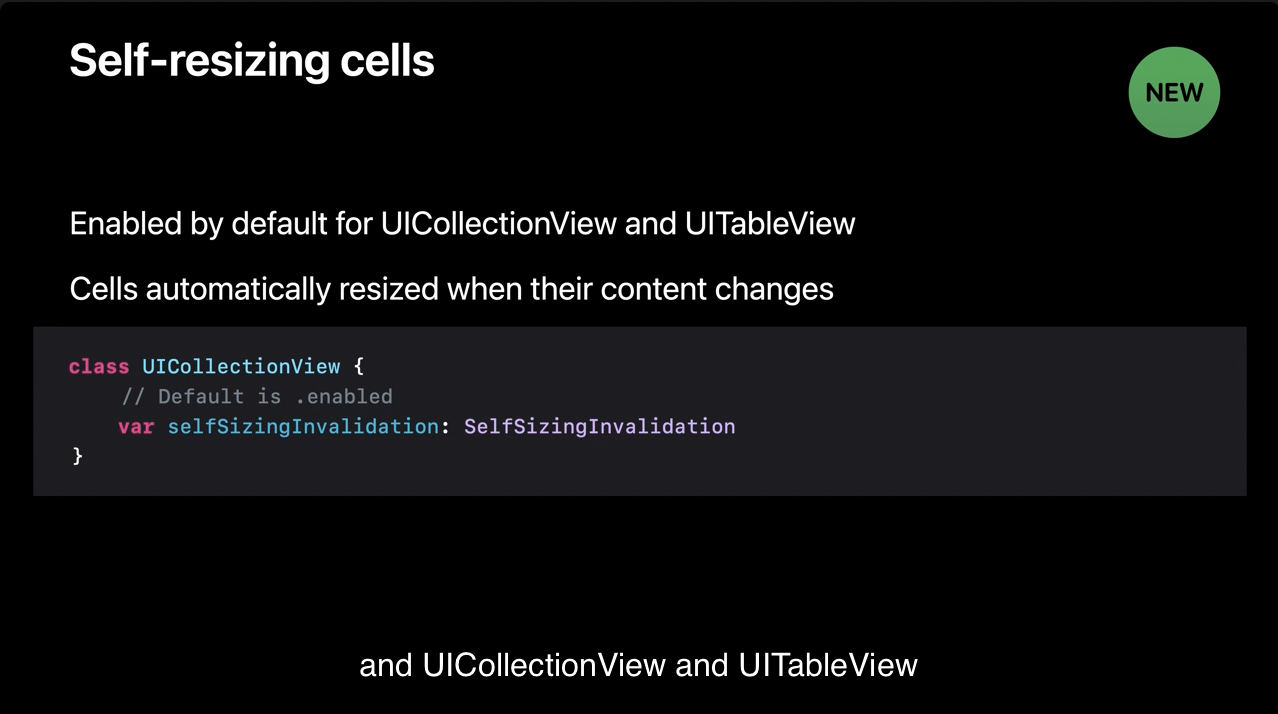The height and width of the screenshot is (714, 1278).
Task: Click the 'Enabled by default' bullet line
Action: (462, 223)
